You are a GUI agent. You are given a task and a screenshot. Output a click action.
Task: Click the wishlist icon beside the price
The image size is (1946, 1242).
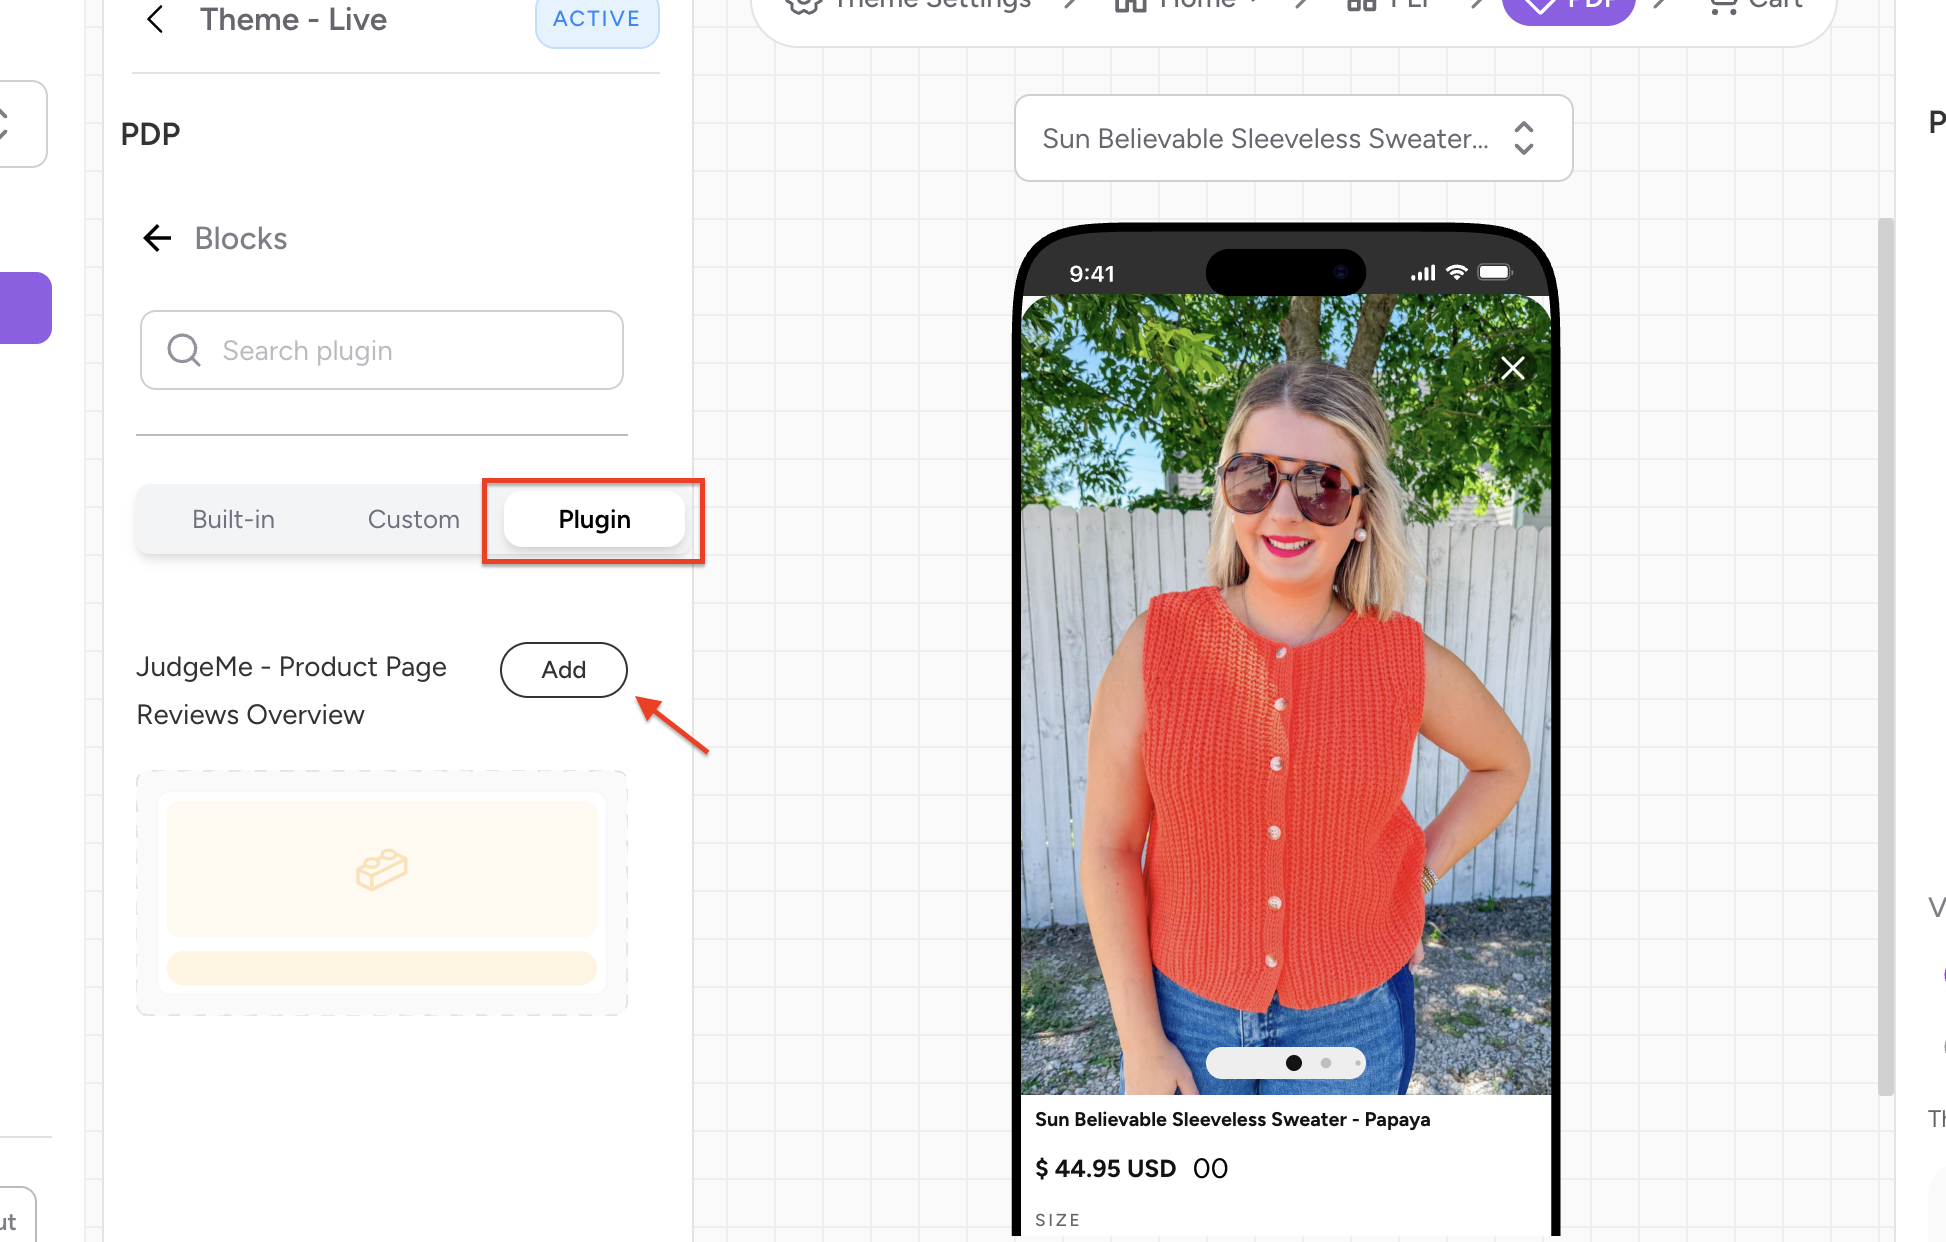(x=1210, y=1168)
